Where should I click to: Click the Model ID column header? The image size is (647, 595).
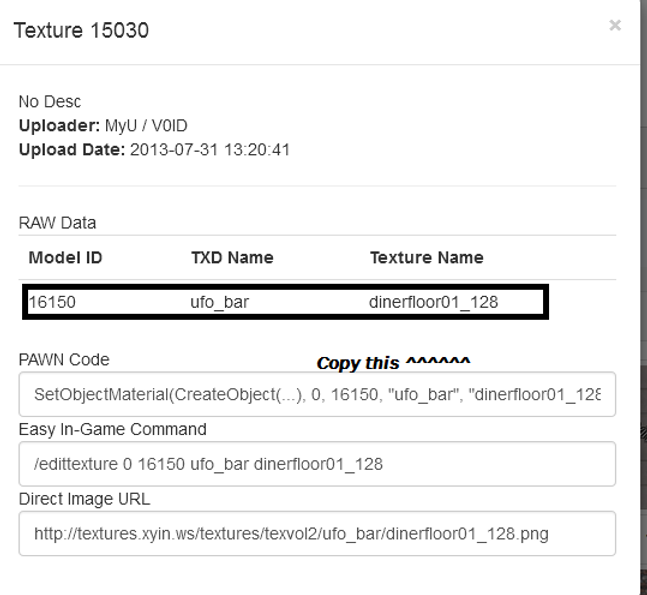[65, 257]
